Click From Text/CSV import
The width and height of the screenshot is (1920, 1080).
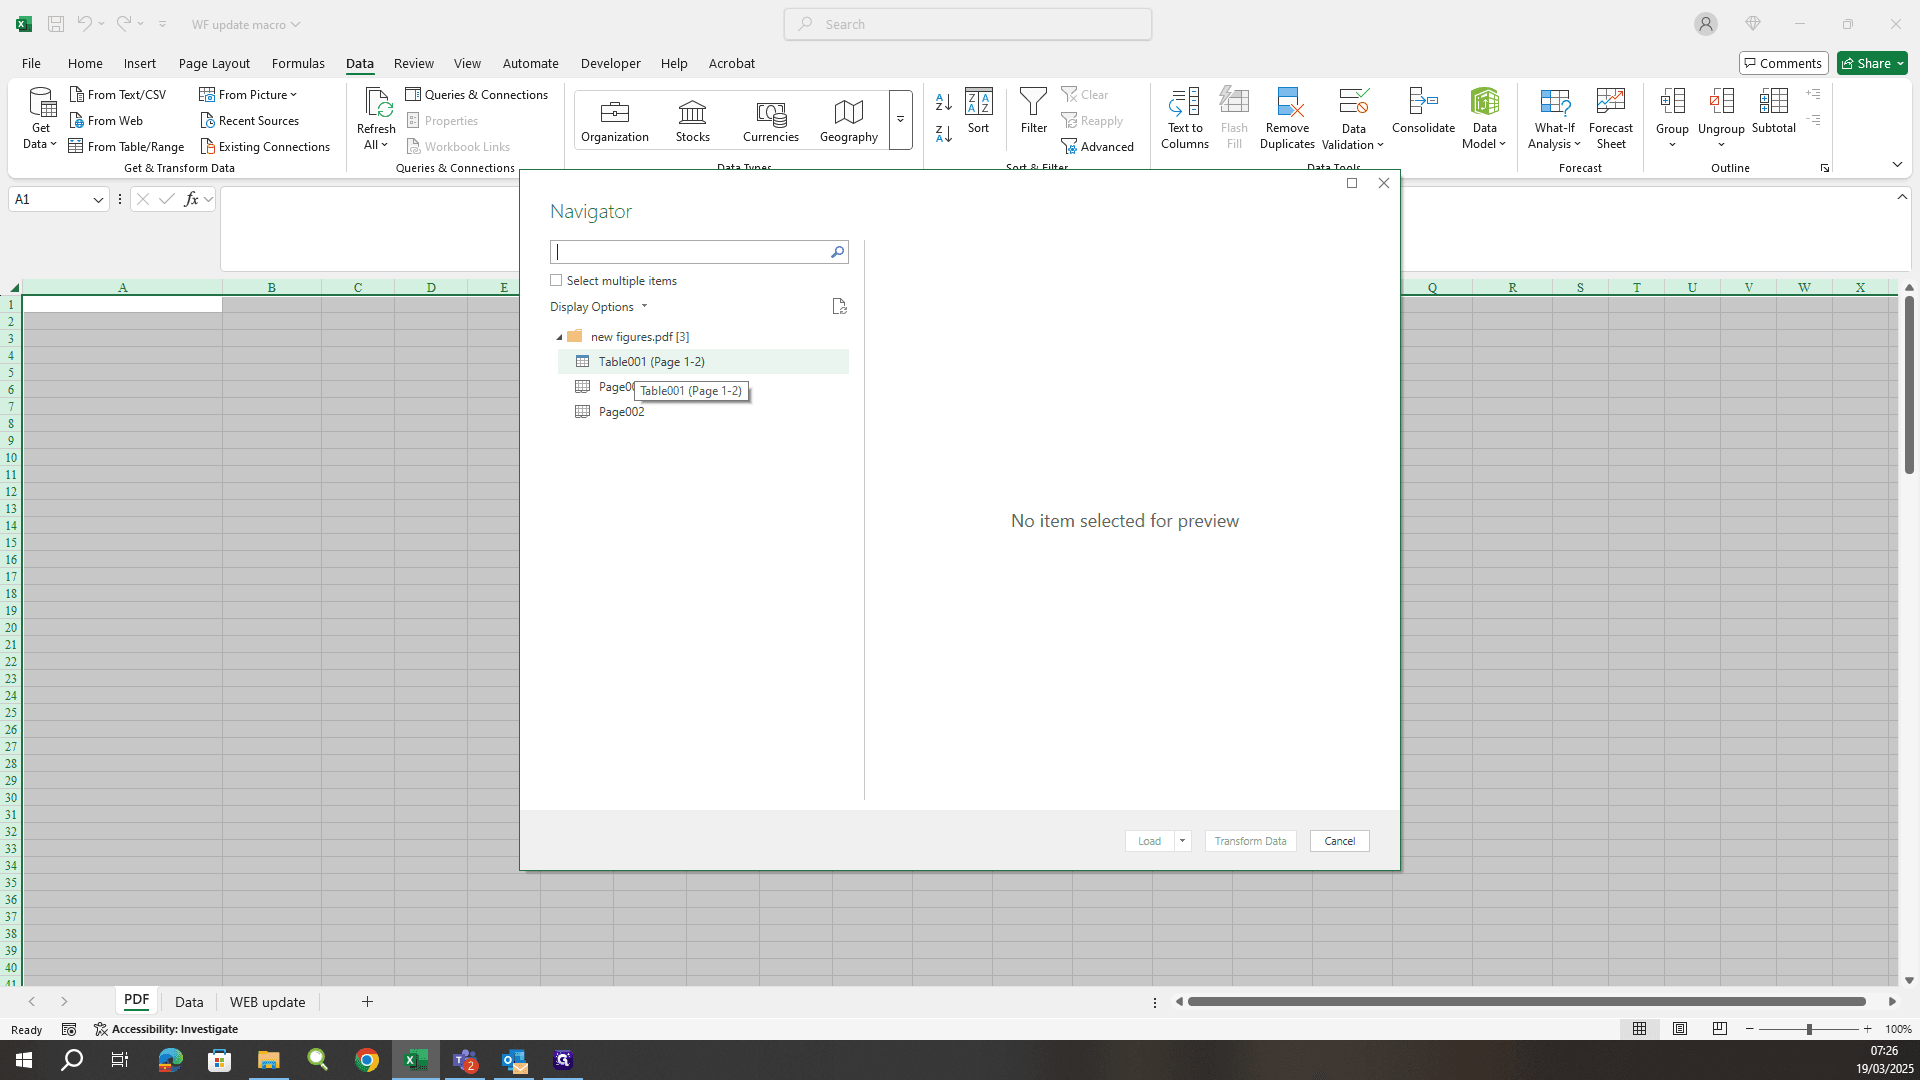coord(118,94)
